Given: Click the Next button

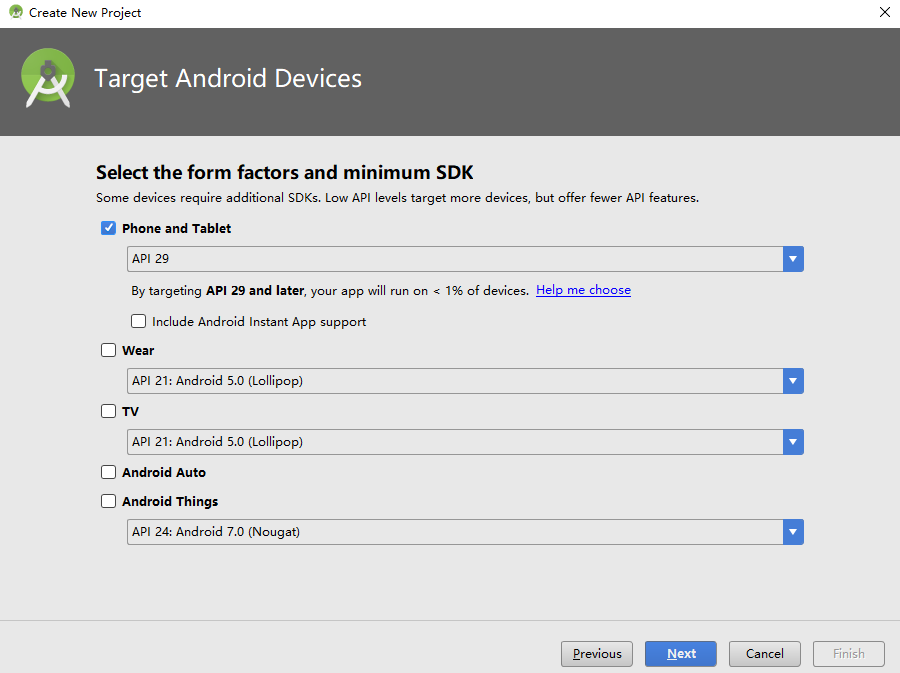Looking at the screenshot, I should click(680, 653).
